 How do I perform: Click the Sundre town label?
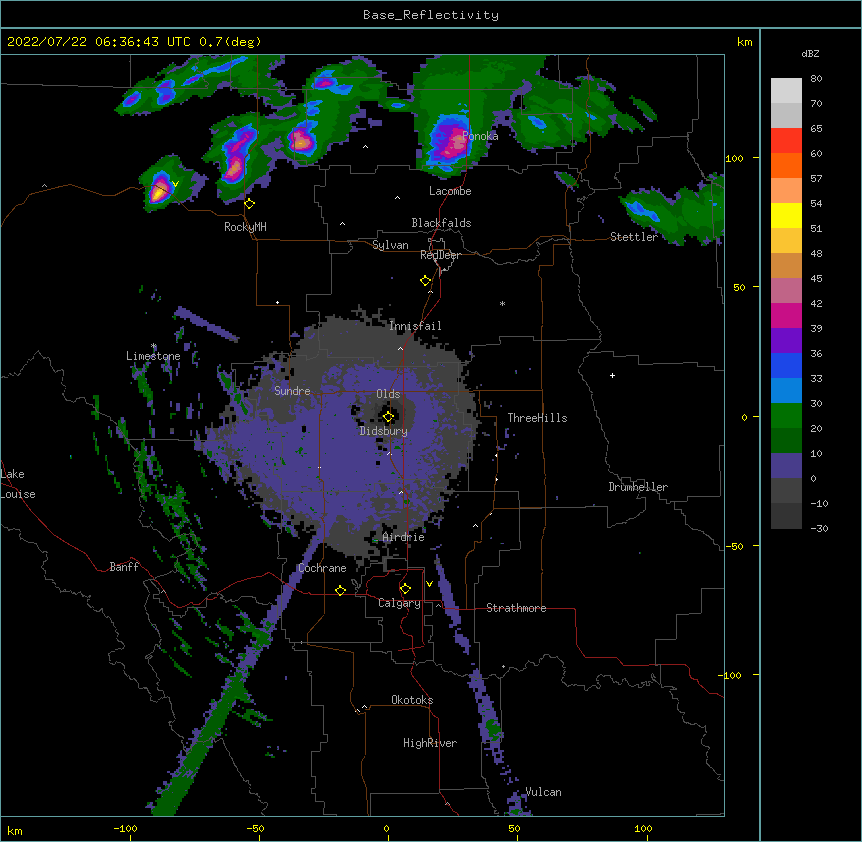292,391
